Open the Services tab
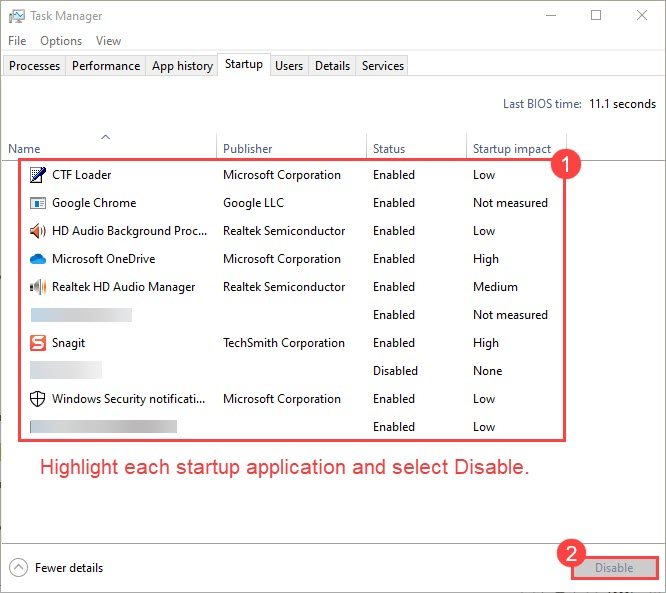This screenshot has height=593, width=666. pyautogui.click(x=383, y=66)
